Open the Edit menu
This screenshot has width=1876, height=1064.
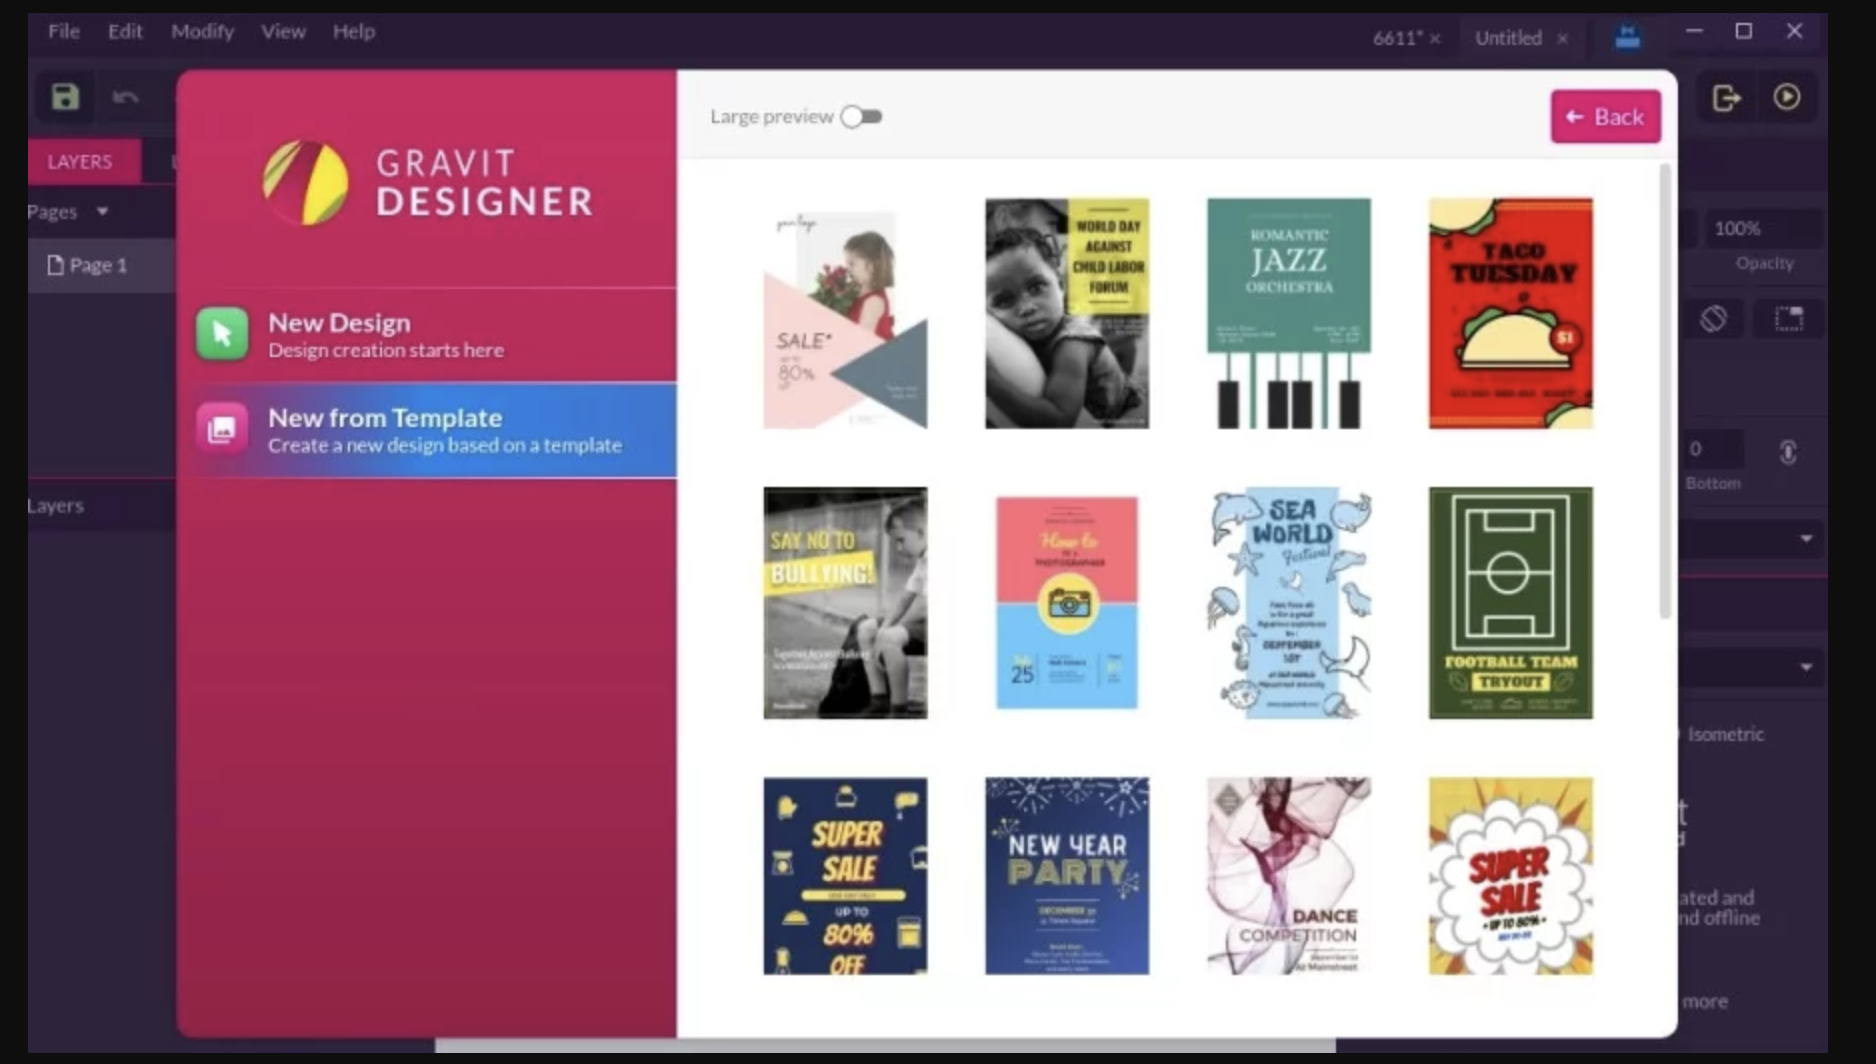tap(125, 31)
